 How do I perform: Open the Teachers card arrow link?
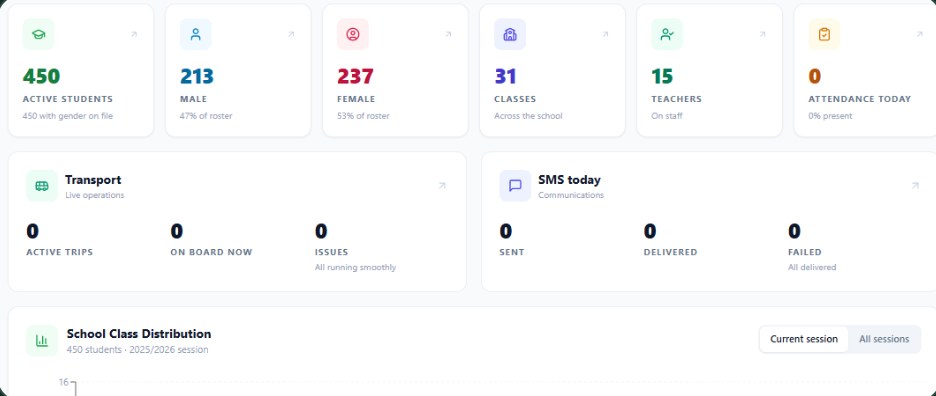click(x=762, y=35)
